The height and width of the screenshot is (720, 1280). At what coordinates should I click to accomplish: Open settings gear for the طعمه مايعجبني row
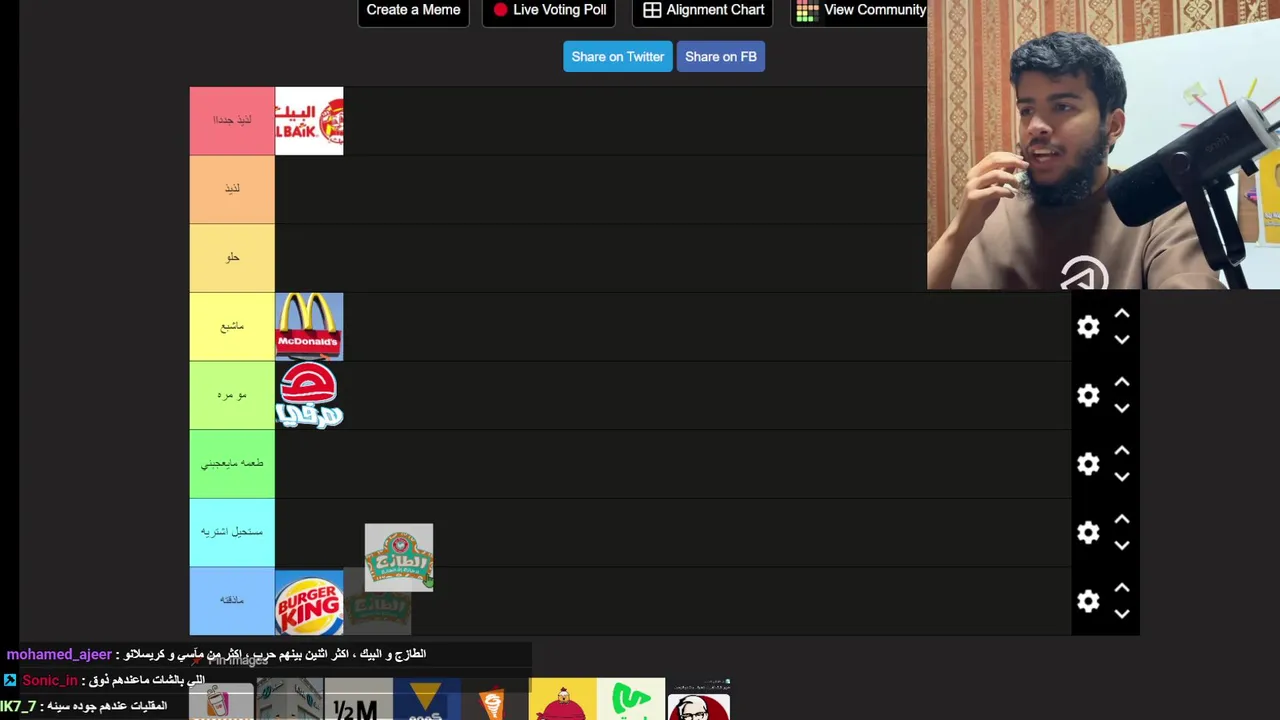point(1088,464)
